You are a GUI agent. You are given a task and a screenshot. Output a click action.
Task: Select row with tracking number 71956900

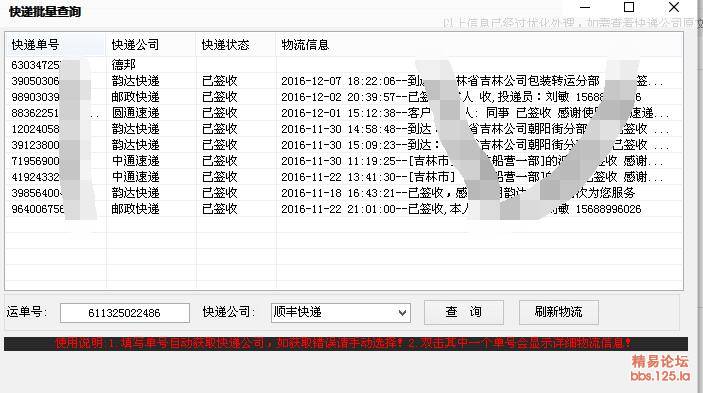click(x=344, y=161)
